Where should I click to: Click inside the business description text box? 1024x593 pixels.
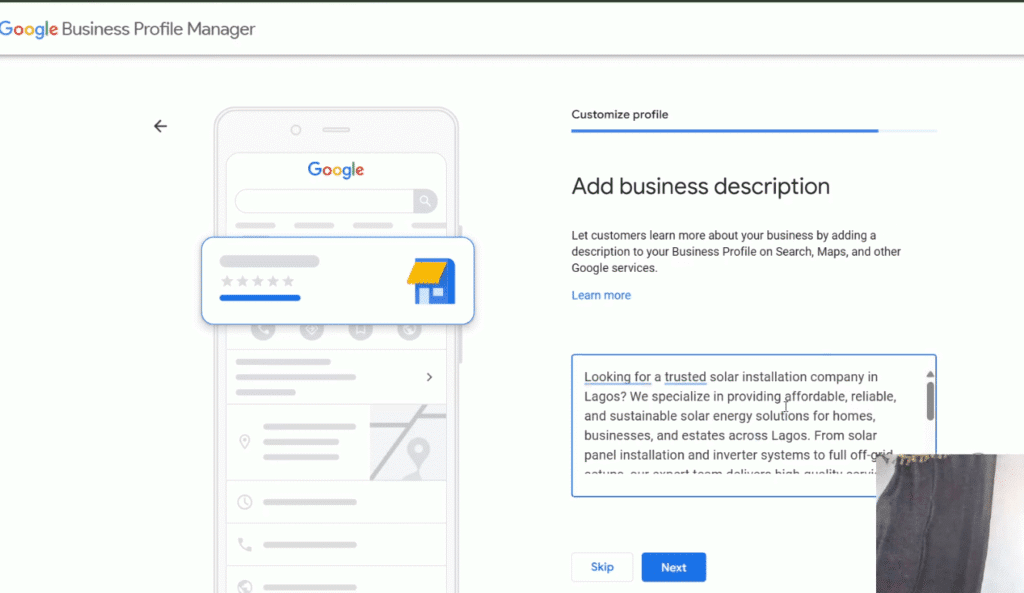(x=740, y=425)
